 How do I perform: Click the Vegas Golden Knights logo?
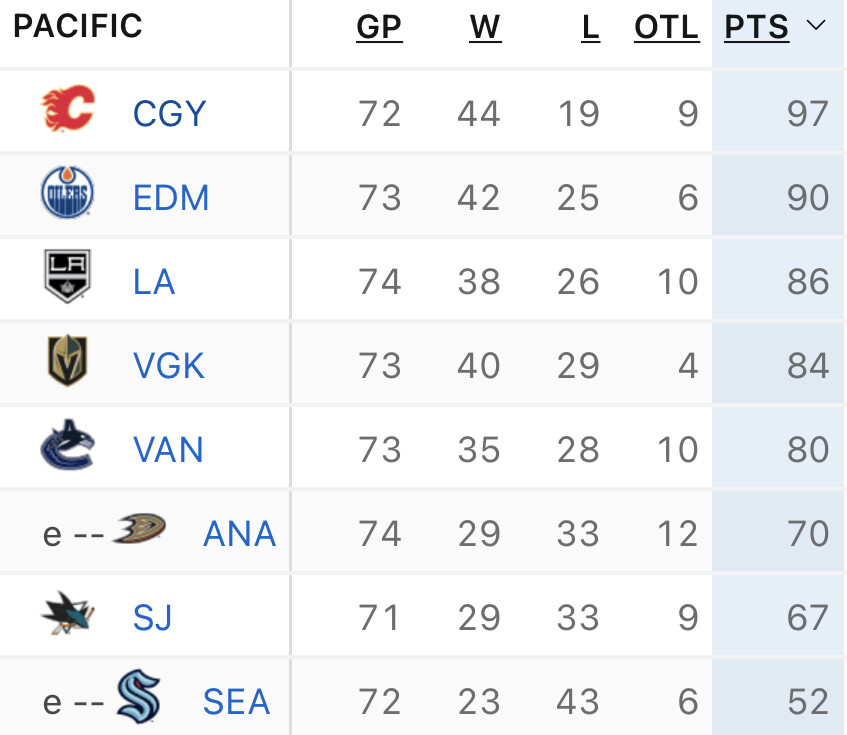tap(67, 361)
